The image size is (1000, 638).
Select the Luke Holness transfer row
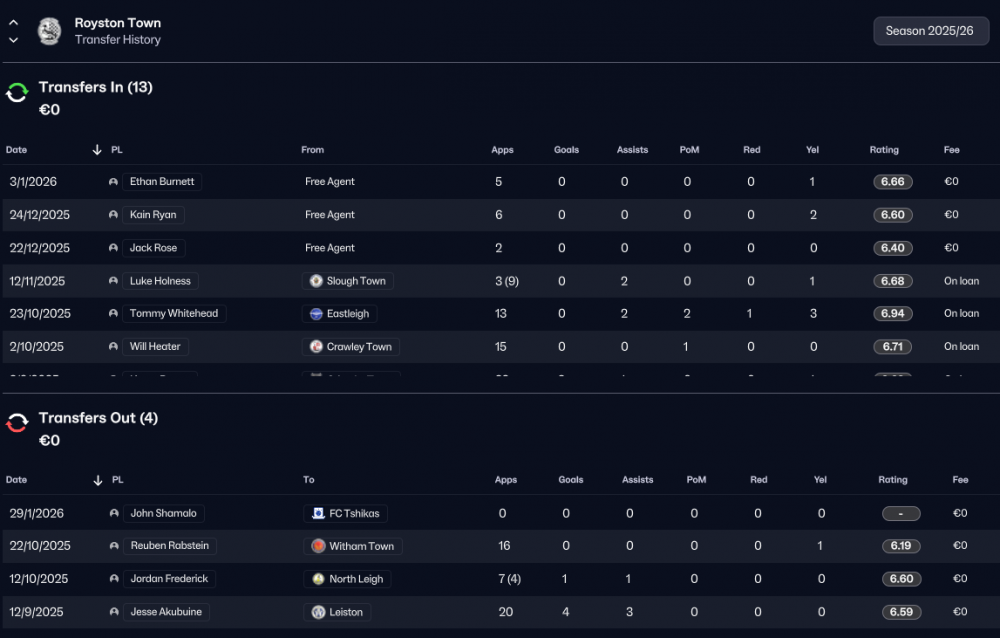500,281
